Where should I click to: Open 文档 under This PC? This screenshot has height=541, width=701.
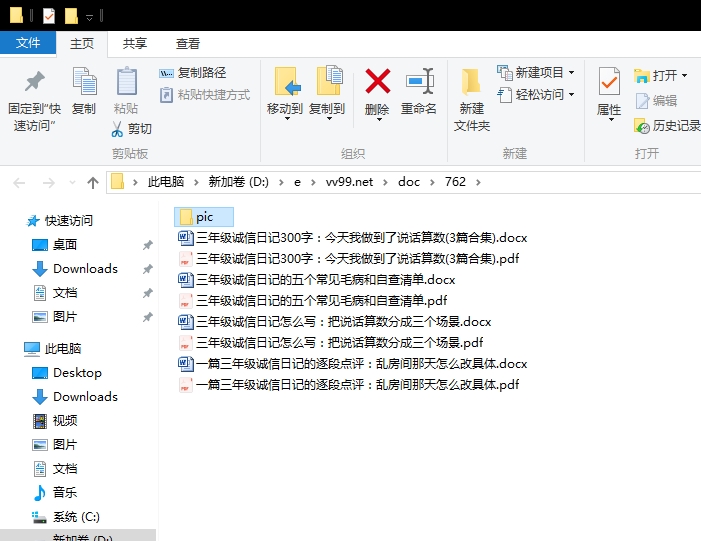pyautogui.click(x=55, y=469)
